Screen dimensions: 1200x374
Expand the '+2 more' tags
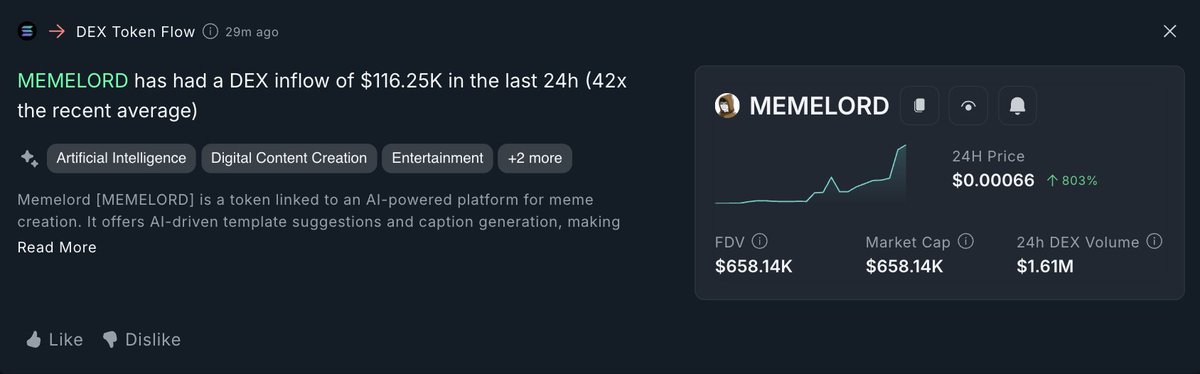[535, 158]
